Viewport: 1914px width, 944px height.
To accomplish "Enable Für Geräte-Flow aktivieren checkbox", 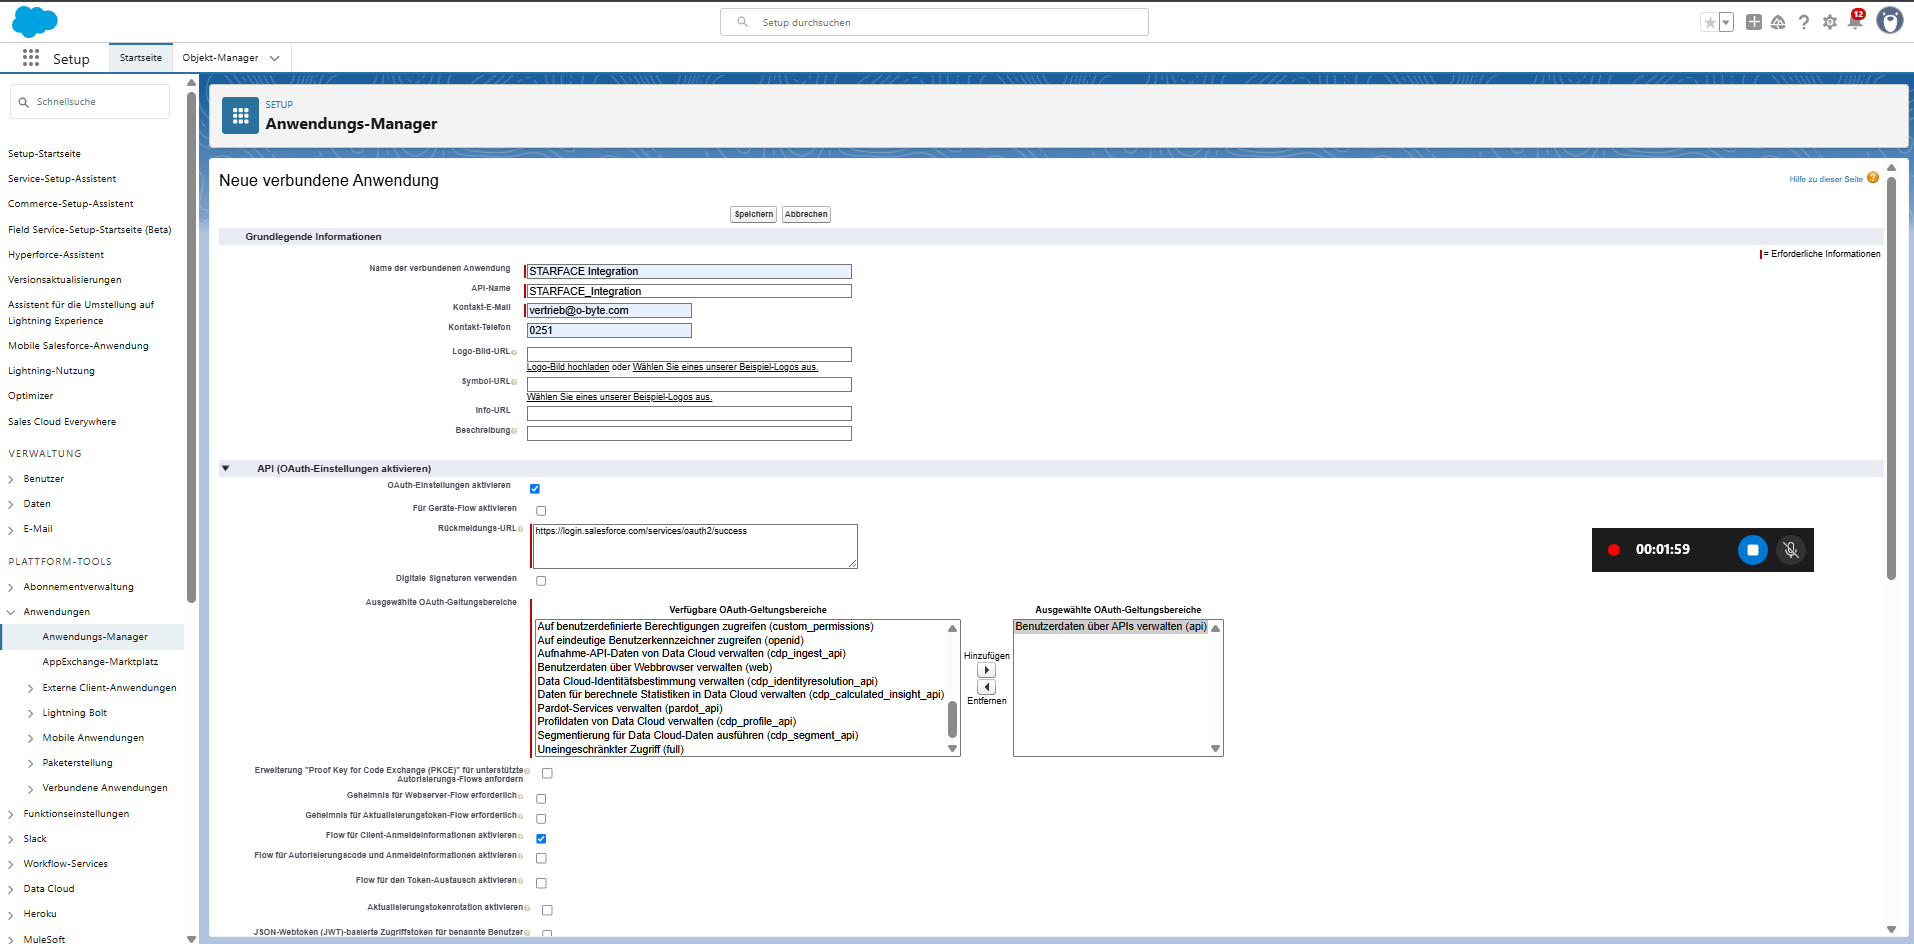I will click(541, 511).
